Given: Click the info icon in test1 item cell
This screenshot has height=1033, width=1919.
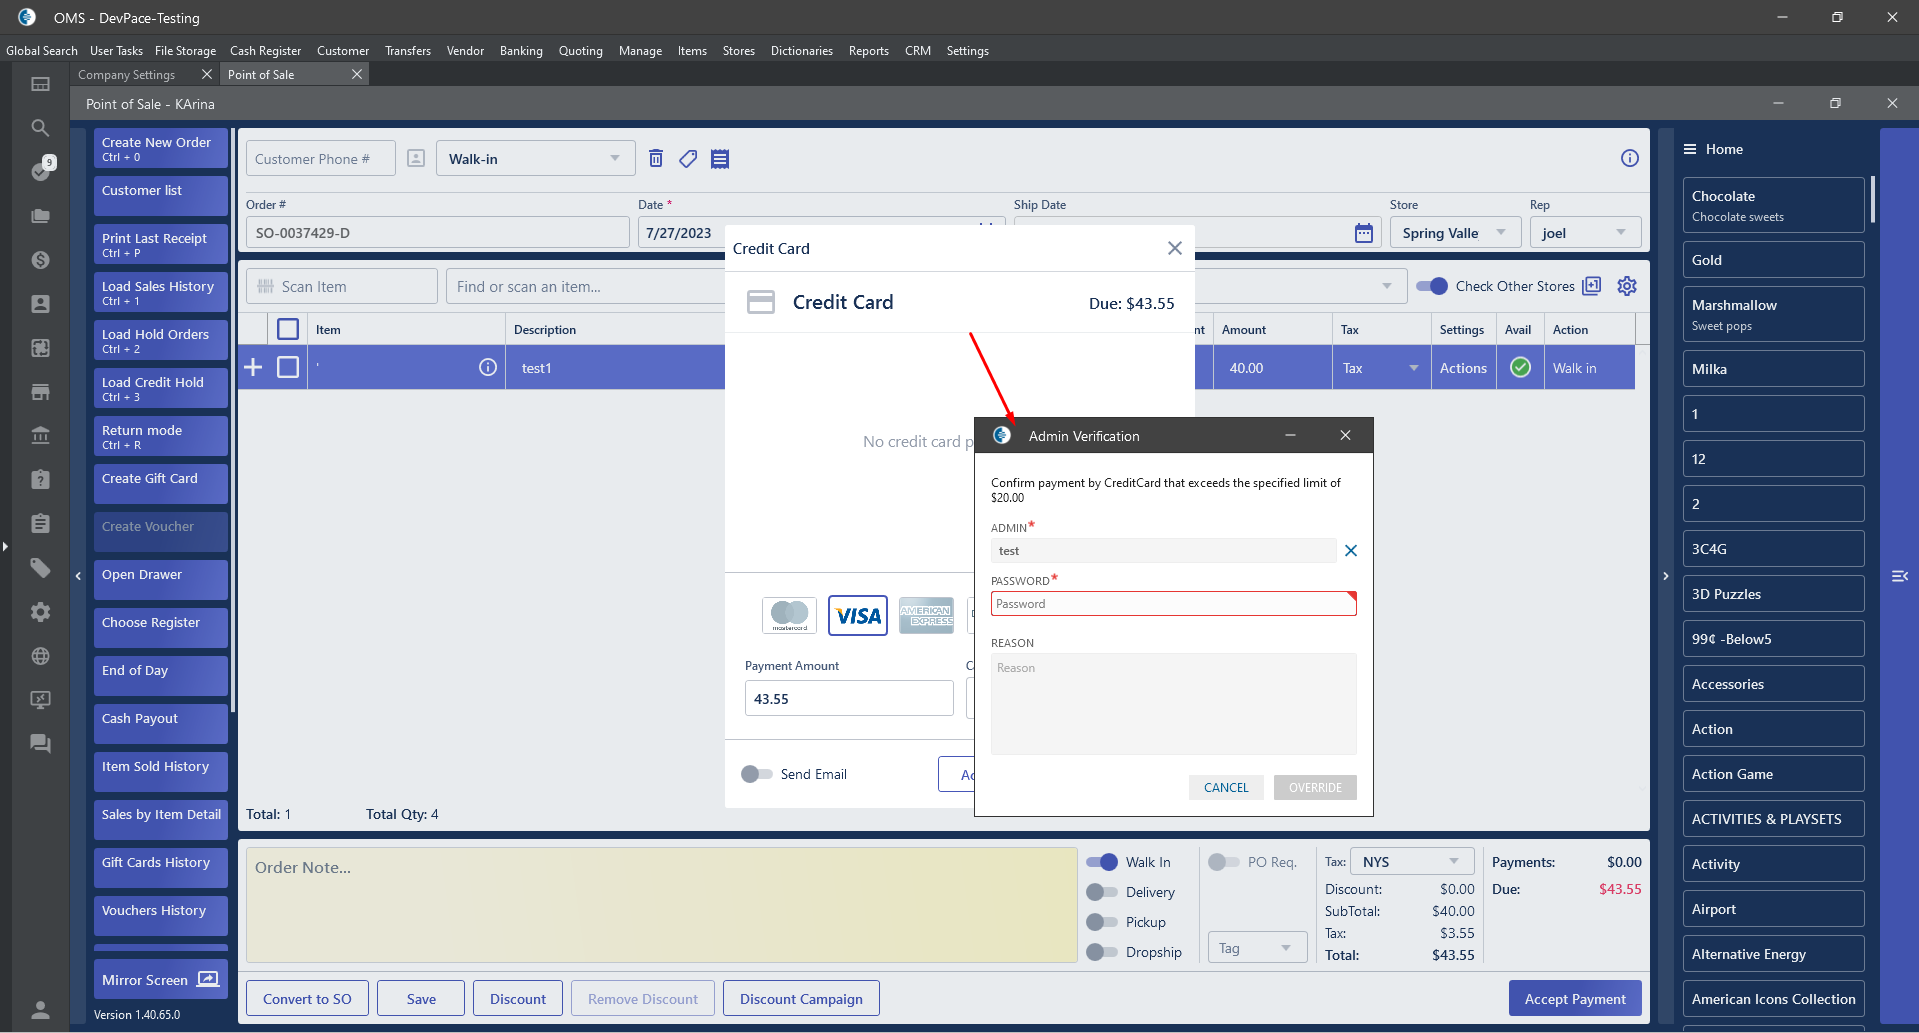Looking at the screenshot, I should pyautogui.click(x=488, y=367).
